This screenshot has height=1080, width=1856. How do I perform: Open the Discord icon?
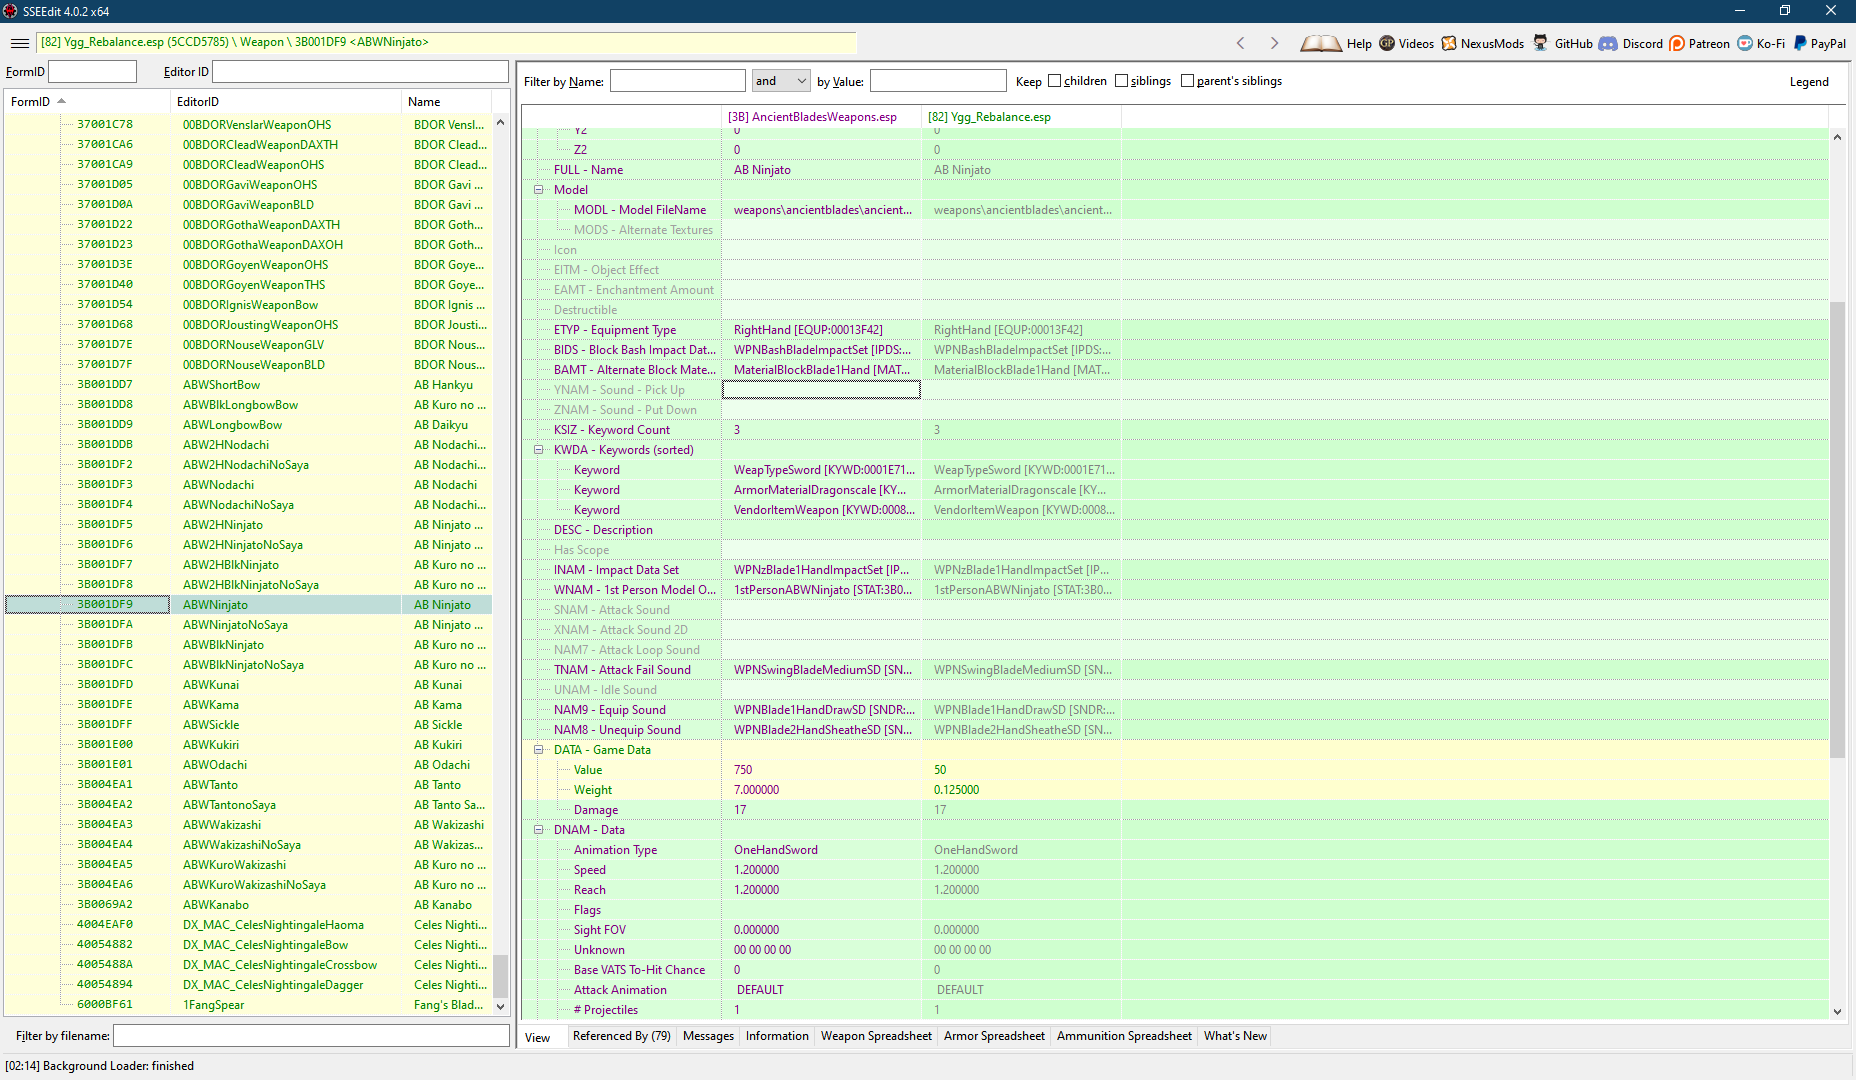click(x=1608, y=43)
